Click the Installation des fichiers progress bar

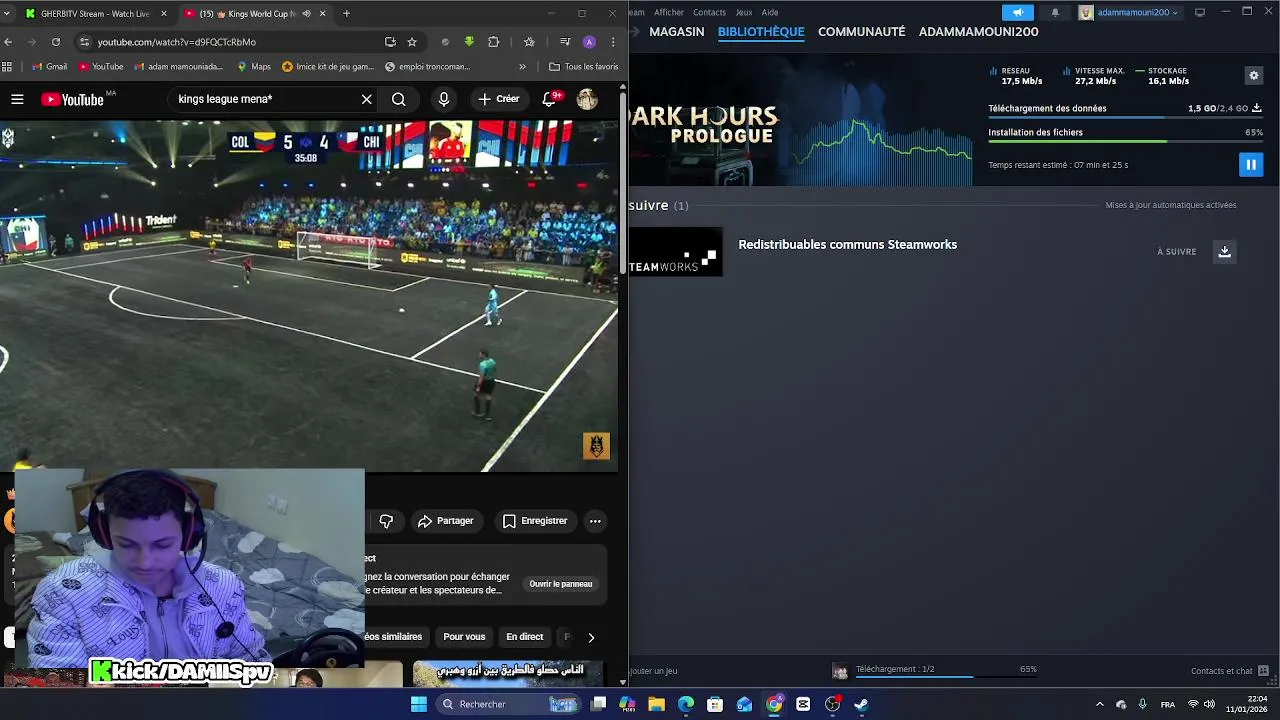point(1125,142)
